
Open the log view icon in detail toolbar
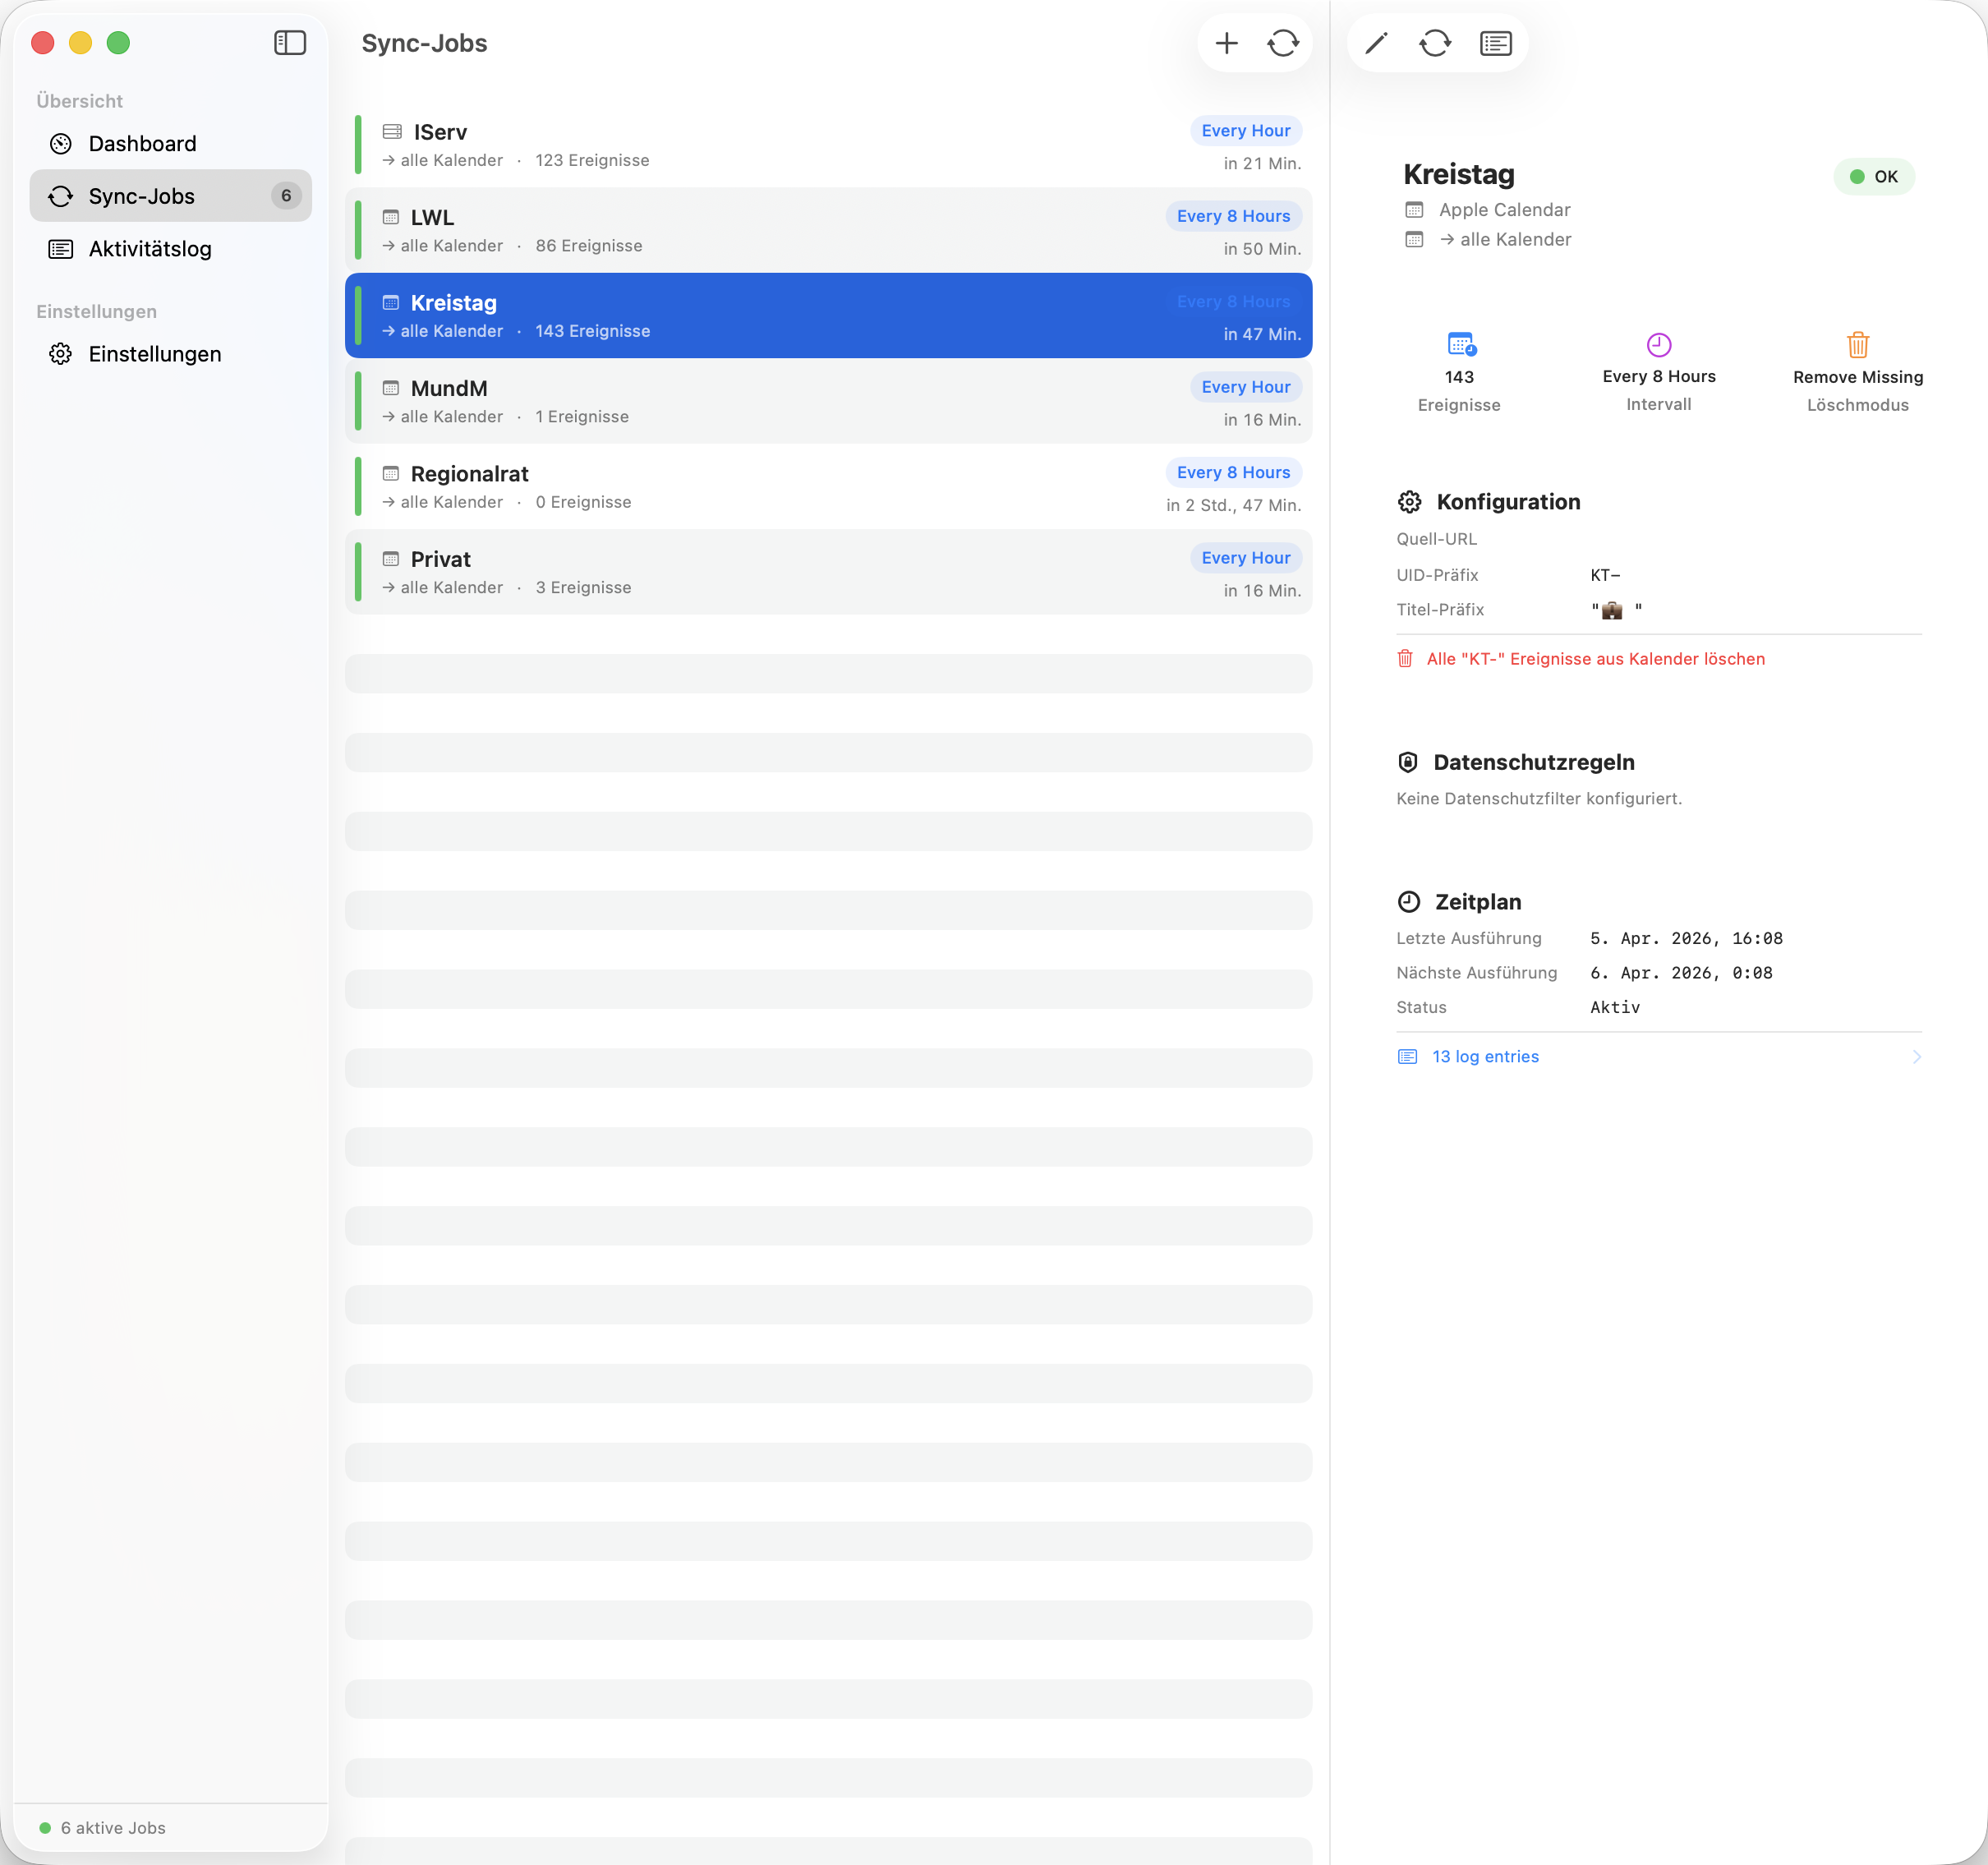(x=1495, y=43)
